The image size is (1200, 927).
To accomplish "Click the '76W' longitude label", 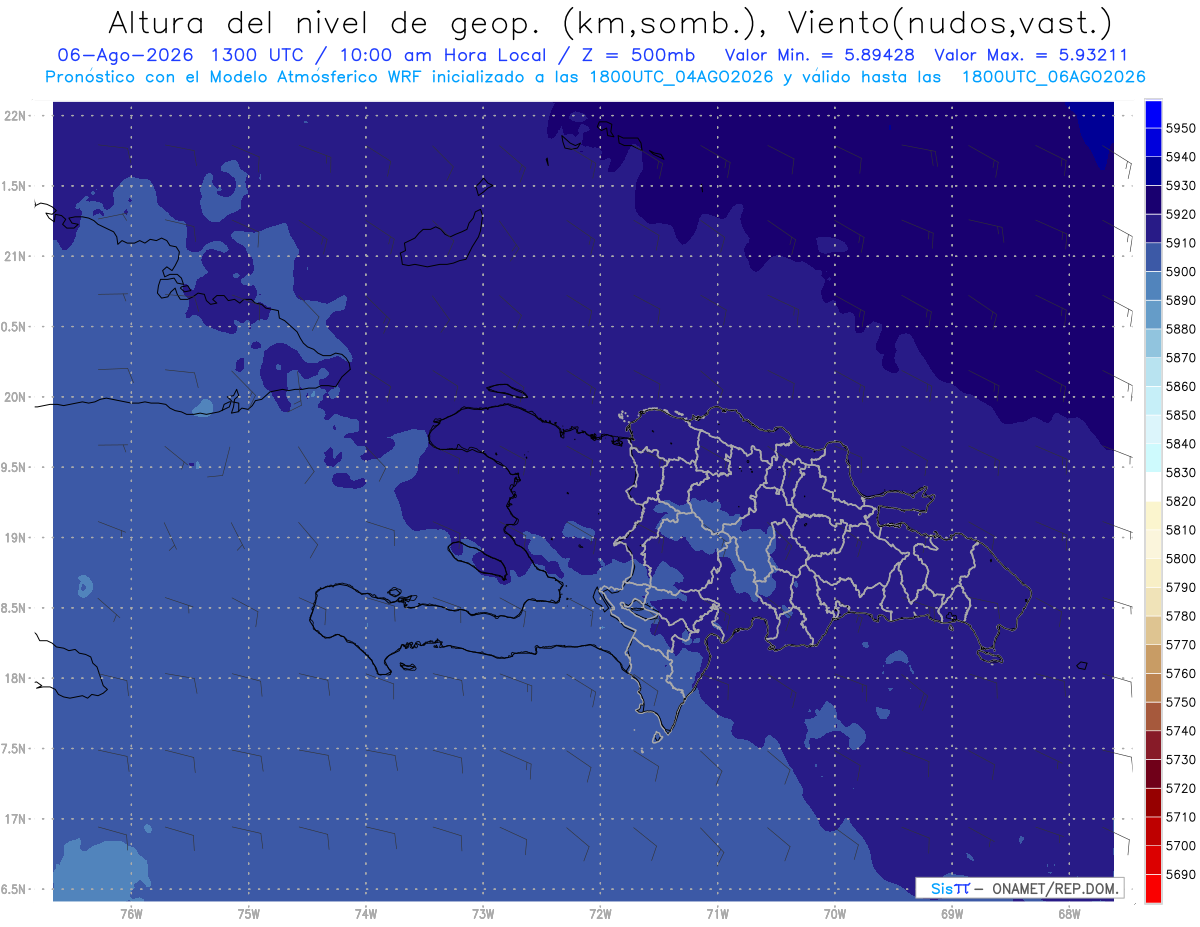I will 131,915.
